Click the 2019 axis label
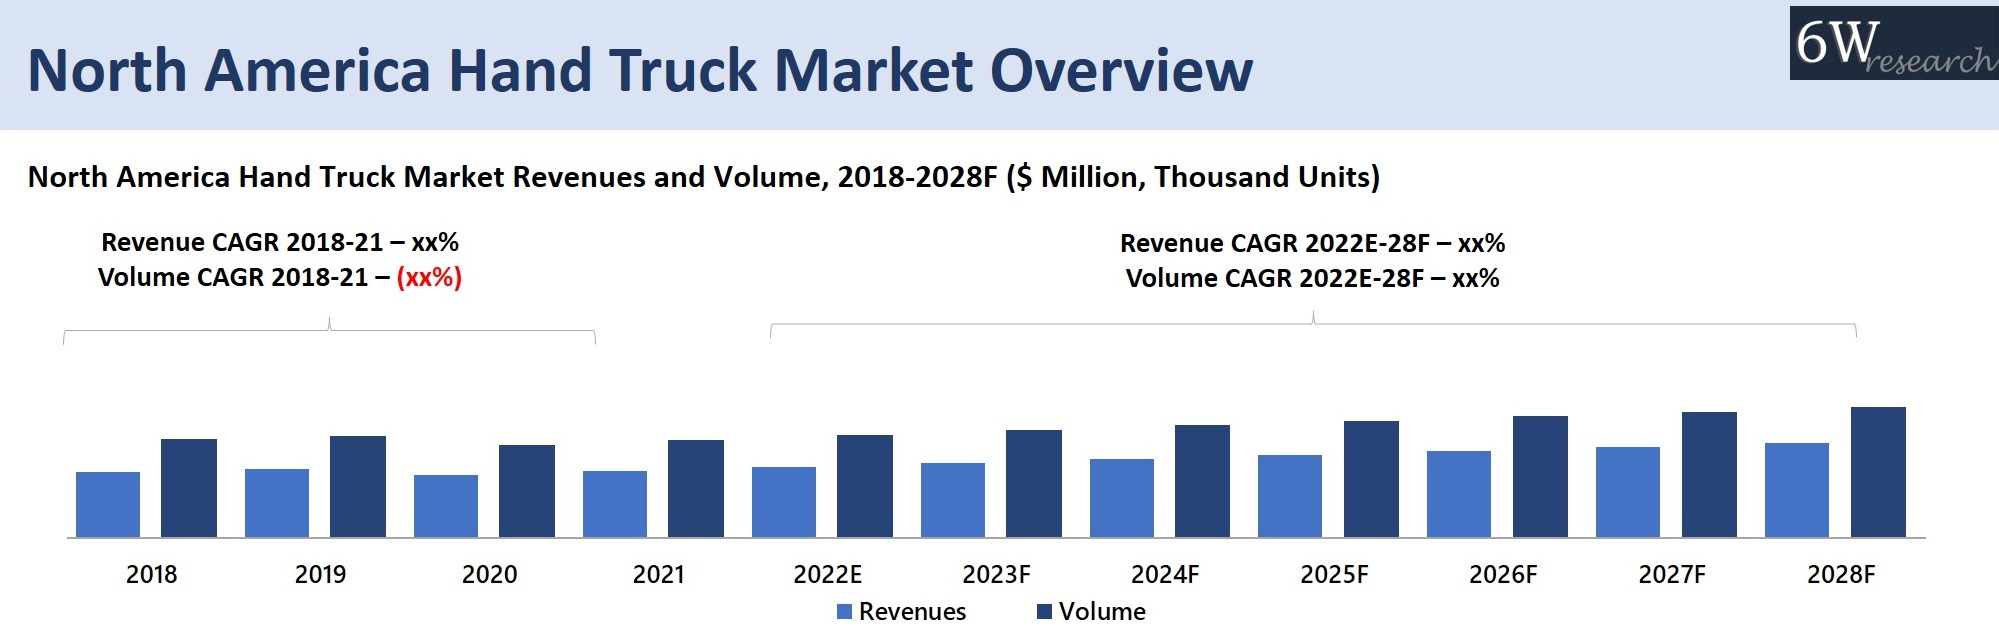The image size is (1999, 635). [x=320, y=575]
